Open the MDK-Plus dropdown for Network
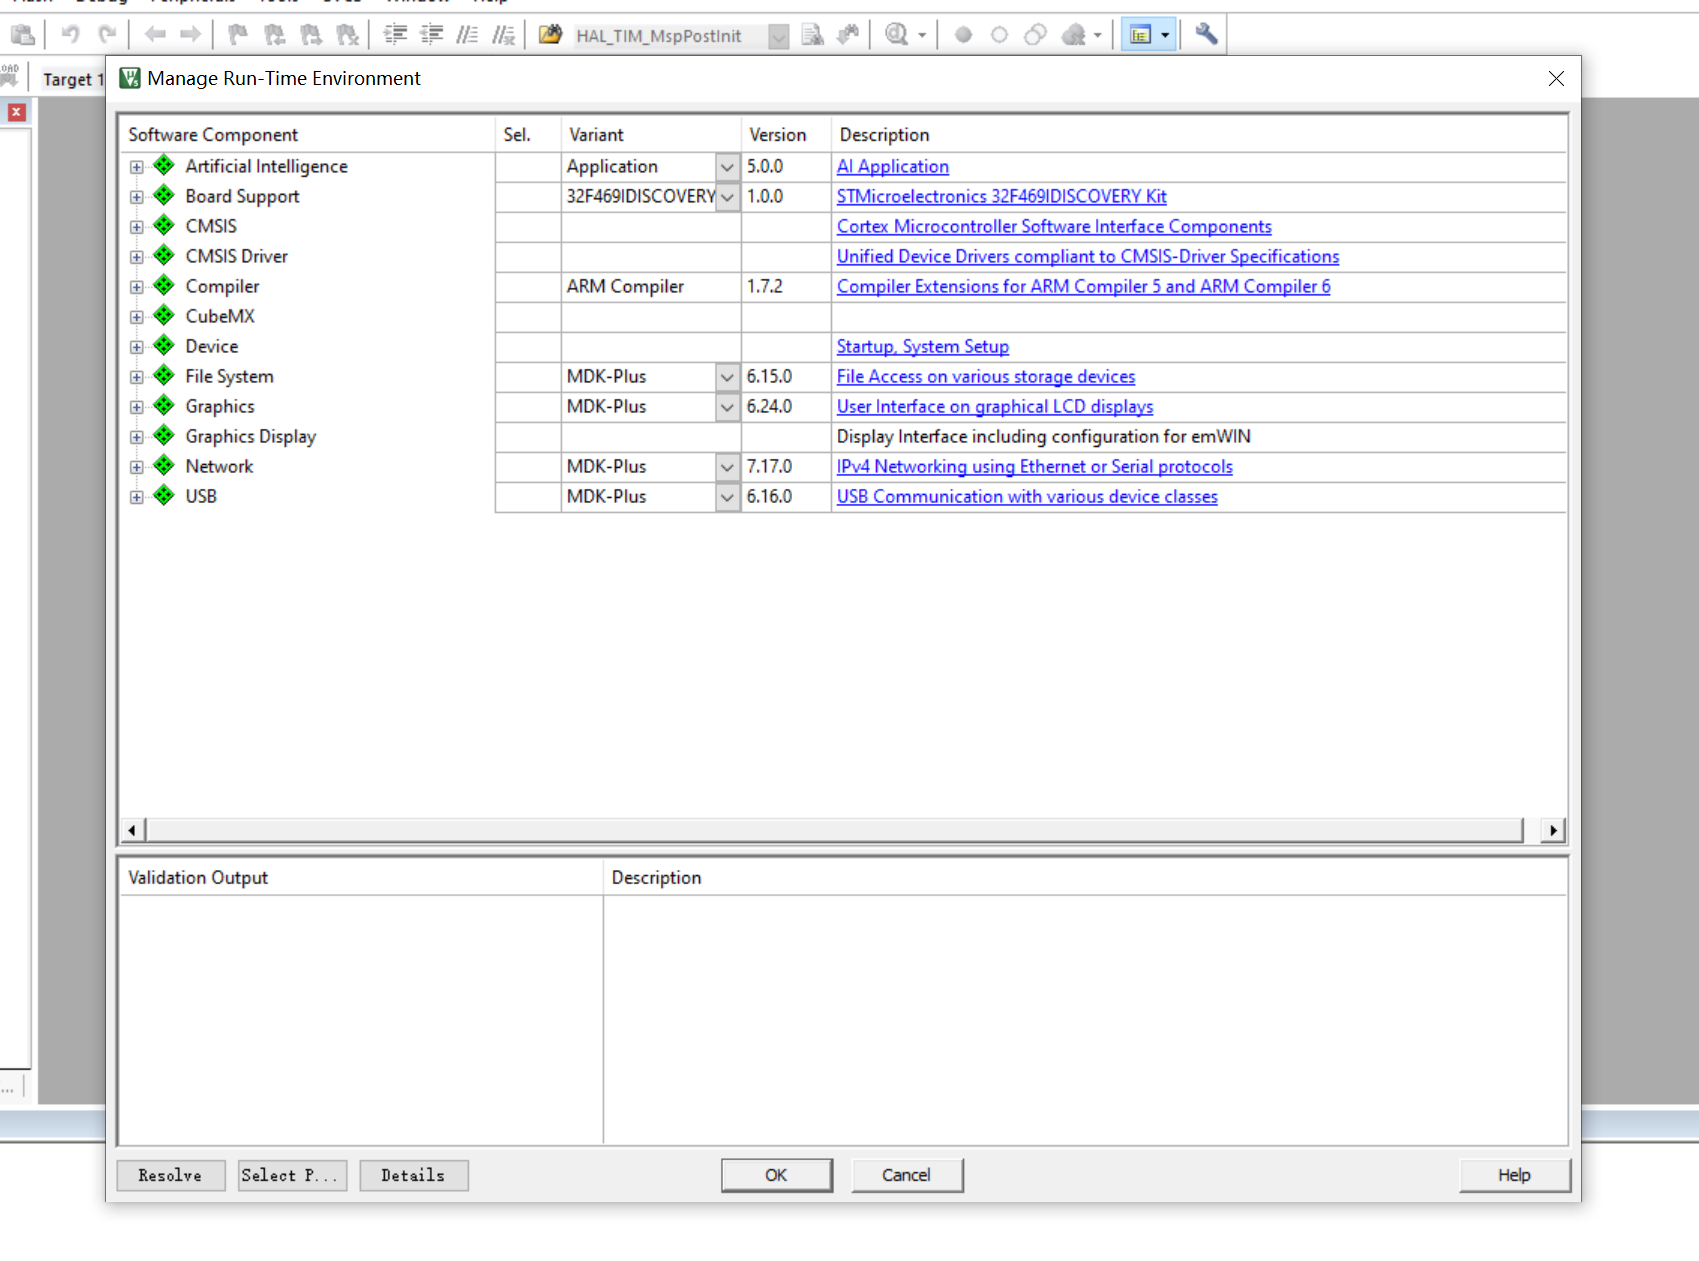Screen dimensions: 1699x1261 tap(728, 467)
